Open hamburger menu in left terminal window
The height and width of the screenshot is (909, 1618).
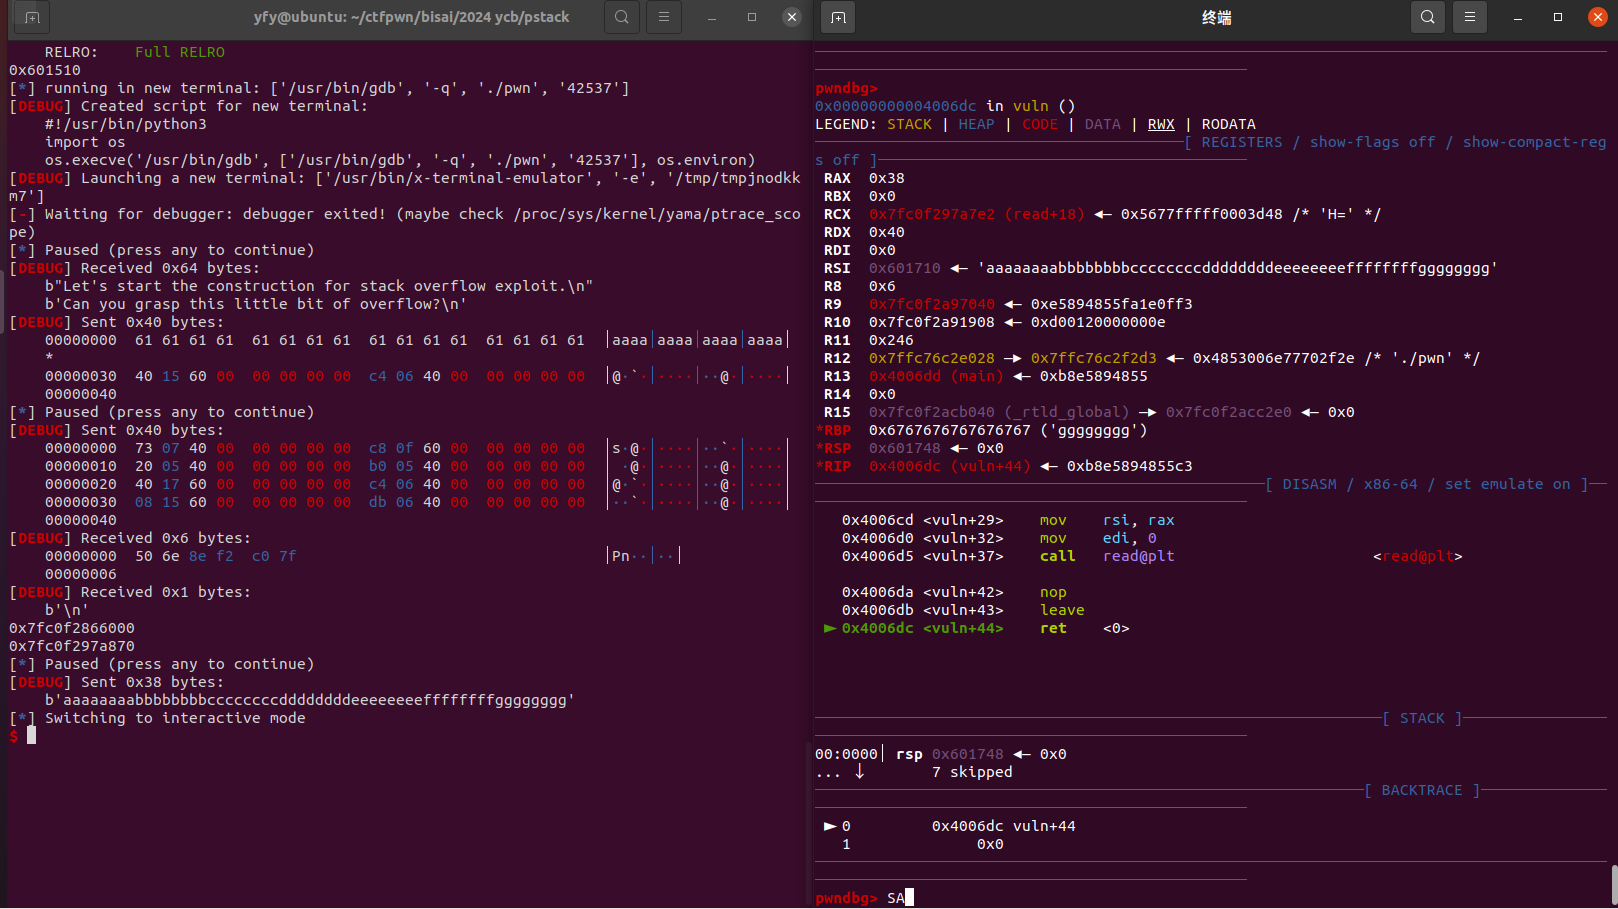(664, 17)
